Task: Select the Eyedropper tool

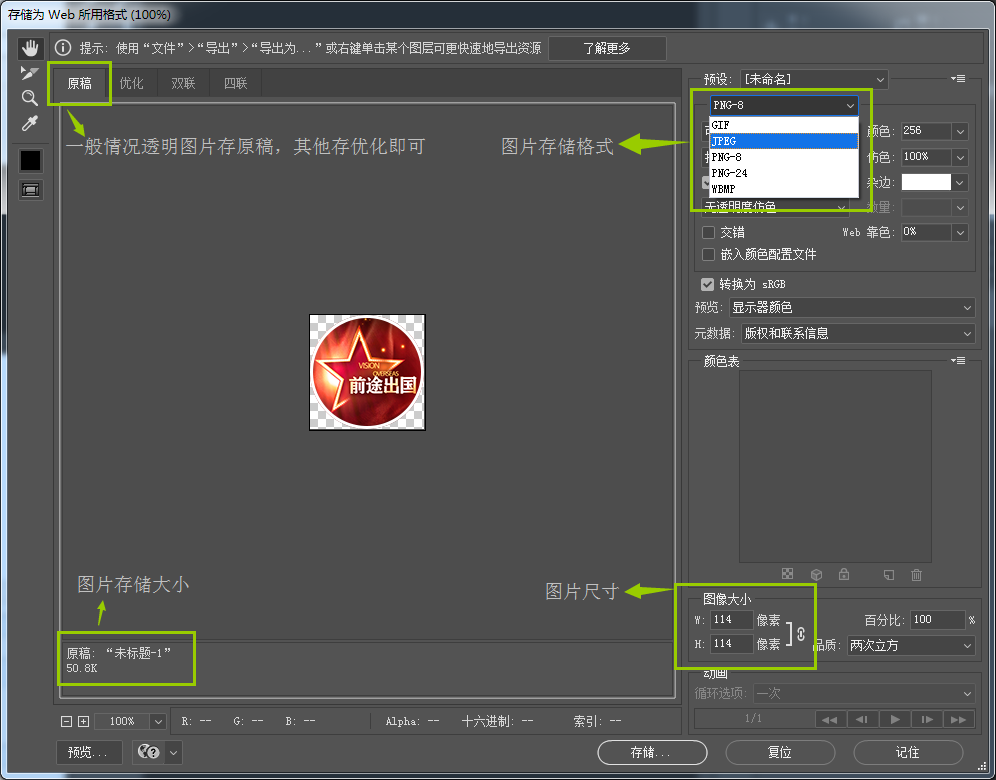Action: coord(30,123)
